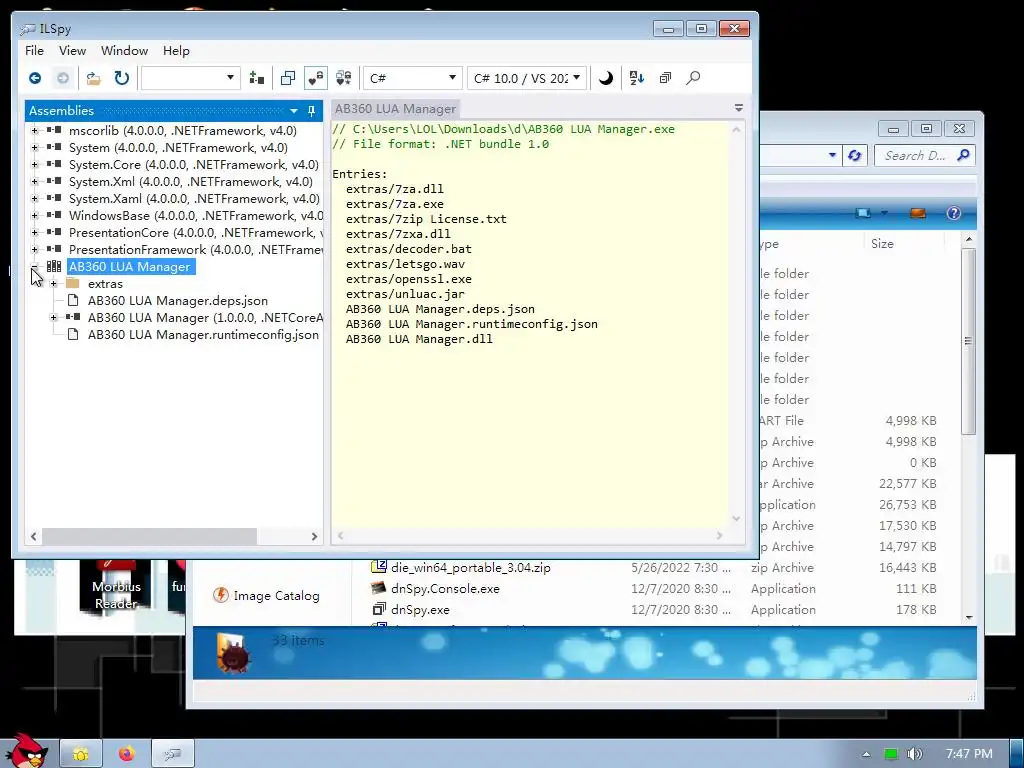Click the Manage assembly lists icon

(x=257, y=78)
